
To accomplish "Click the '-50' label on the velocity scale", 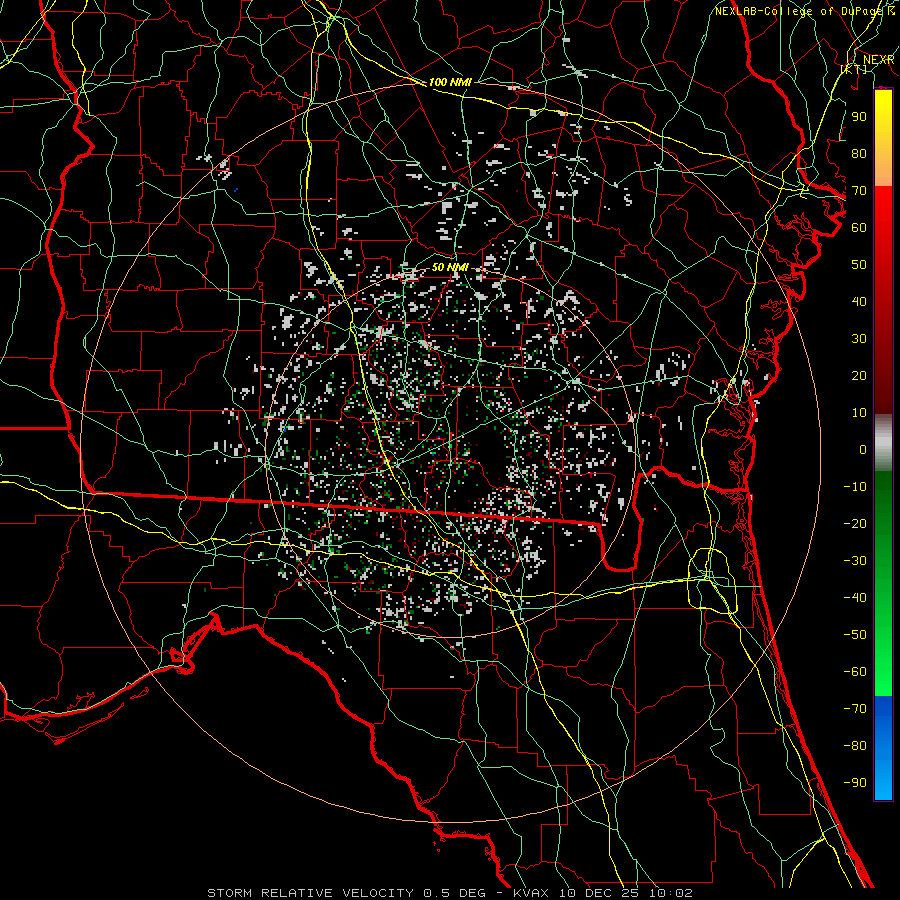I will (855, 635).
